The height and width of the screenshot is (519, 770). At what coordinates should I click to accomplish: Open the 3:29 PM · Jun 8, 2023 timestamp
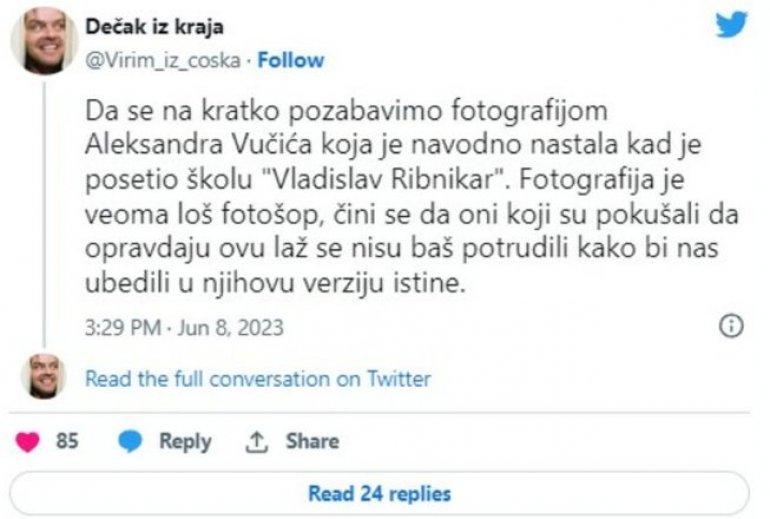185,327
